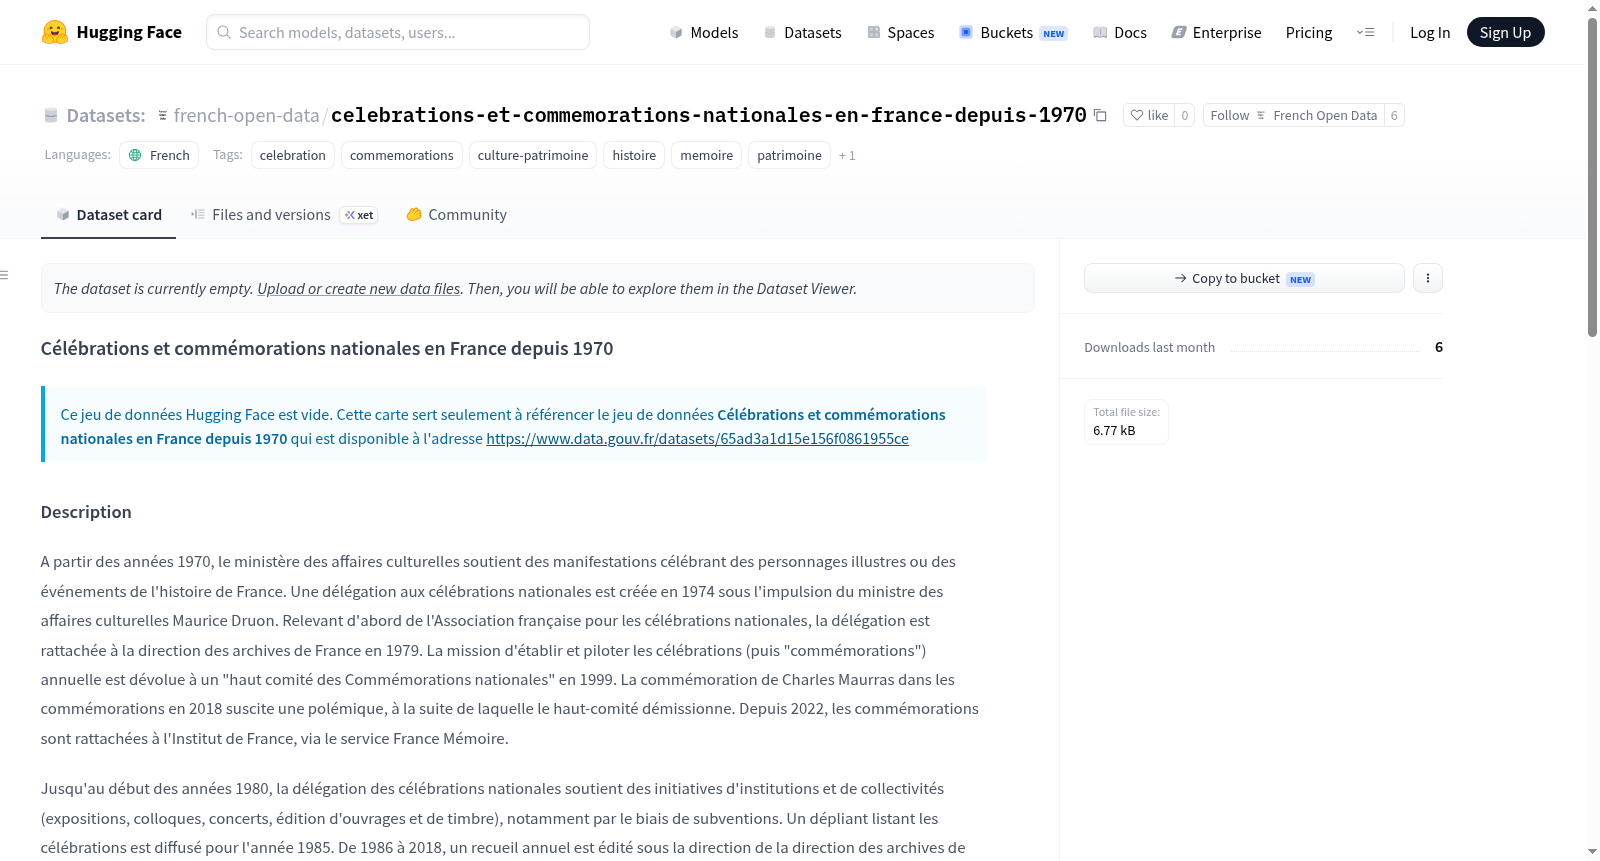This screenshot has width=1600, height=861.
Task: Click the globe icon in French tag
Action: (x=135, y=155)
